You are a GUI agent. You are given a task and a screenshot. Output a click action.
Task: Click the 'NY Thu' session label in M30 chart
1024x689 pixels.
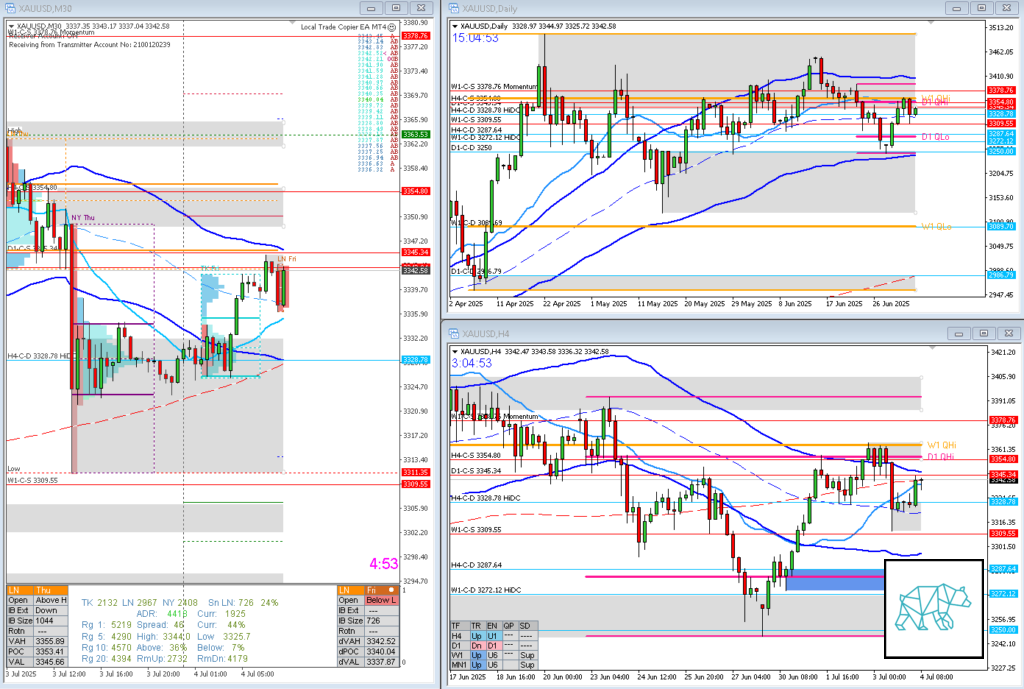83,218
